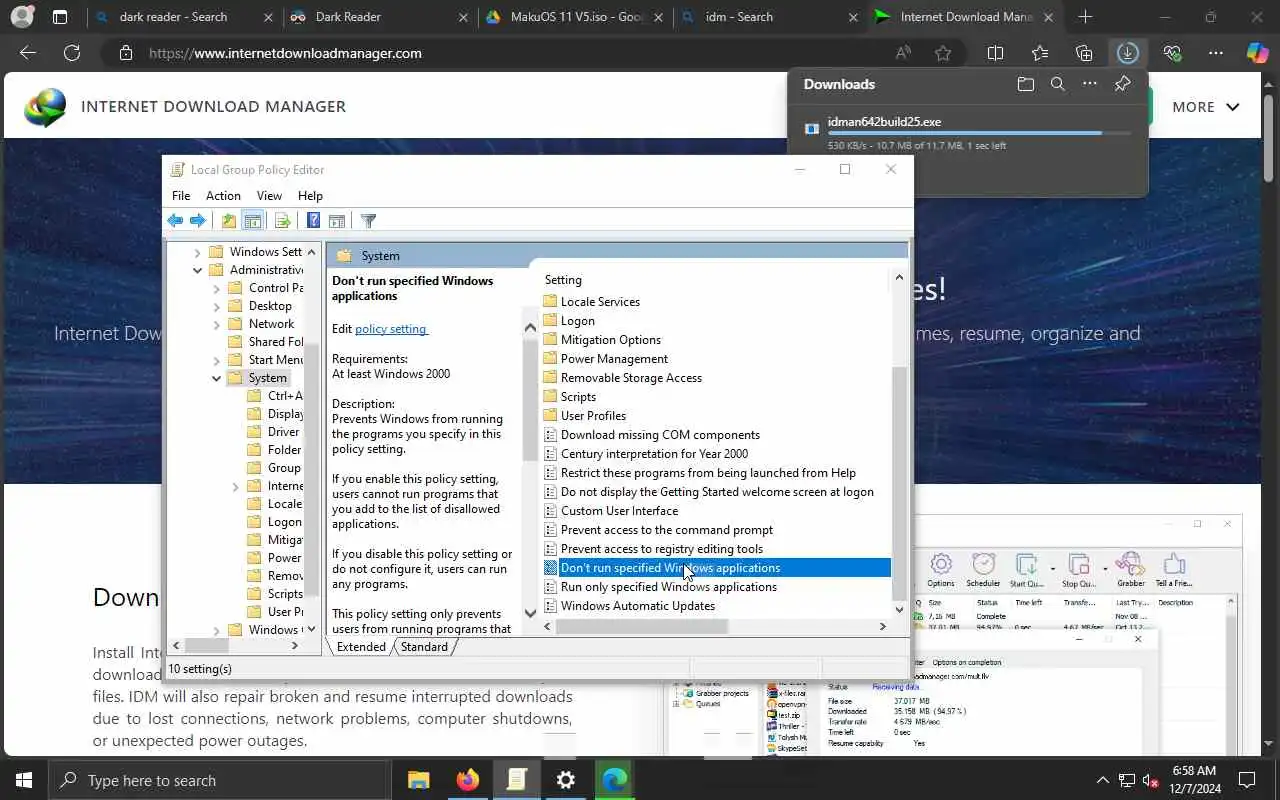Open Help via blue question mark icon

pos(313,221)
